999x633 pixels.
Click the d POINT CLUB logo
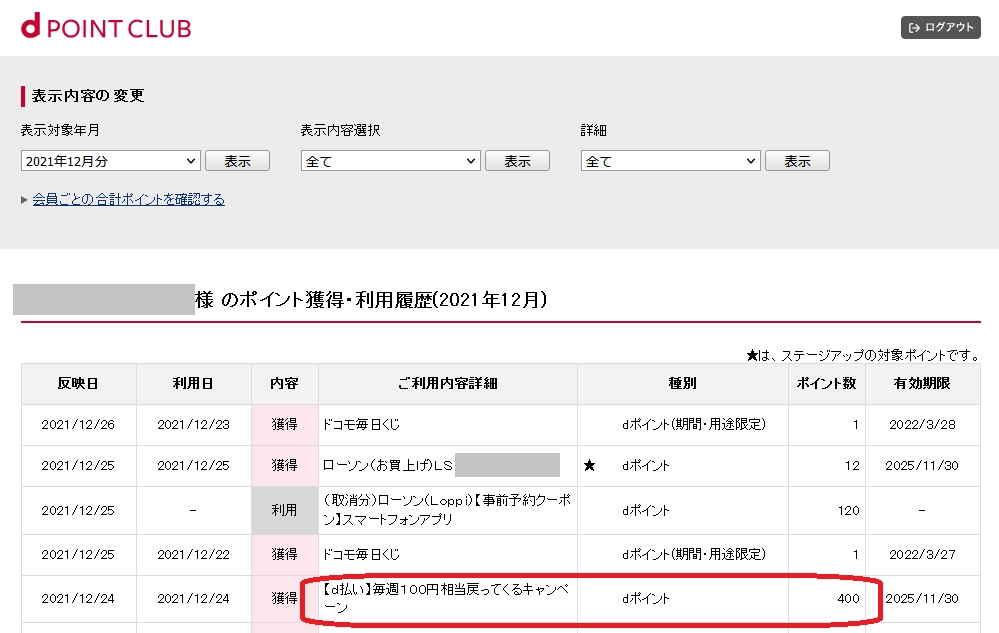[106, 26]
